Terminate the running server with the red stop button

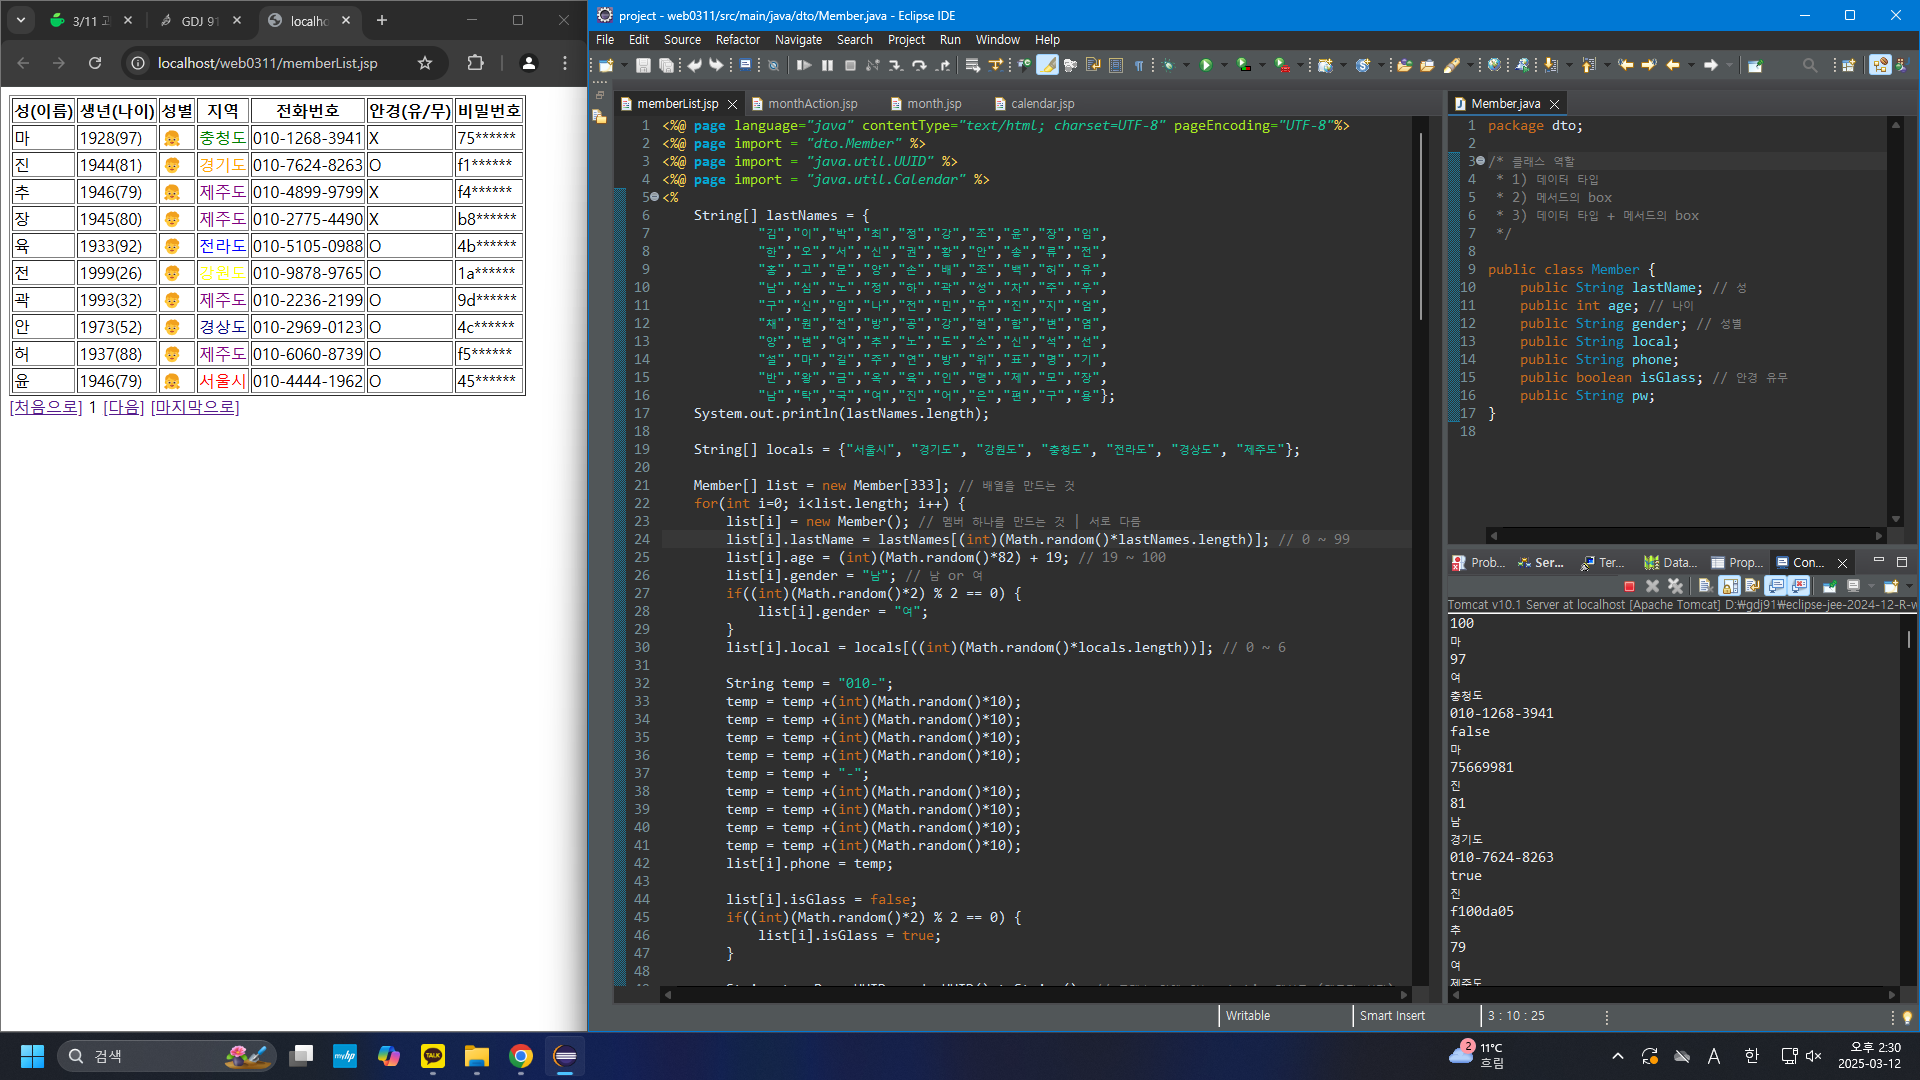[x=1629, y=586]
